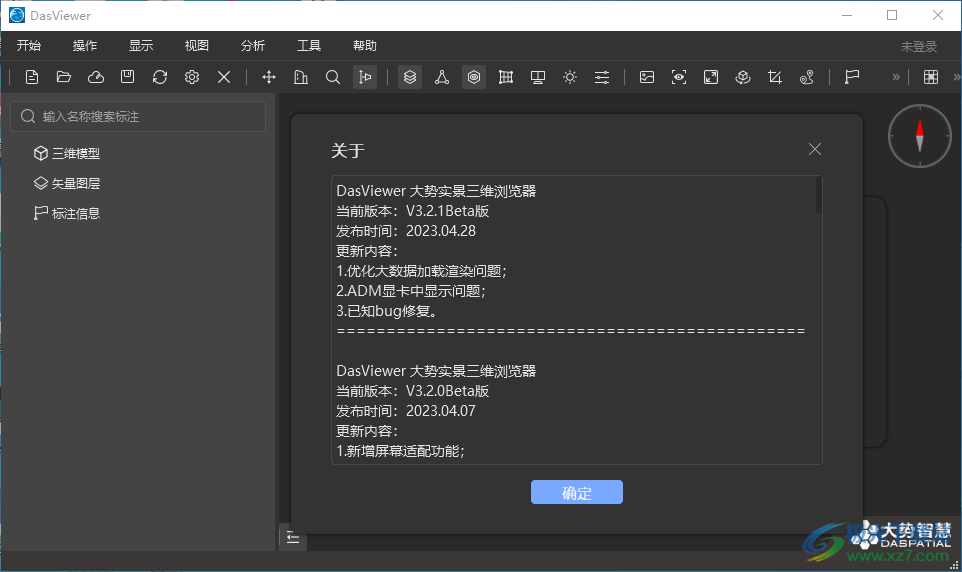Toggle the hexagon target toolbar icon
Image resolution: width=962 pixels, height=572 pixels.
coord(474,77)
